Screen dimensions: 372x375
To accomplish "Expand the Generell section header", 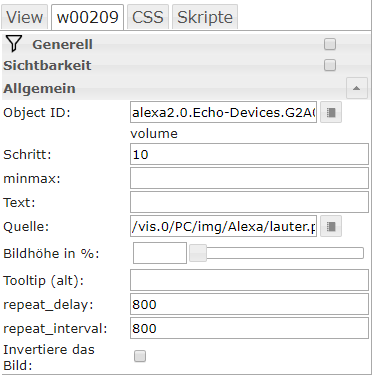I will [x=62, y=45].
